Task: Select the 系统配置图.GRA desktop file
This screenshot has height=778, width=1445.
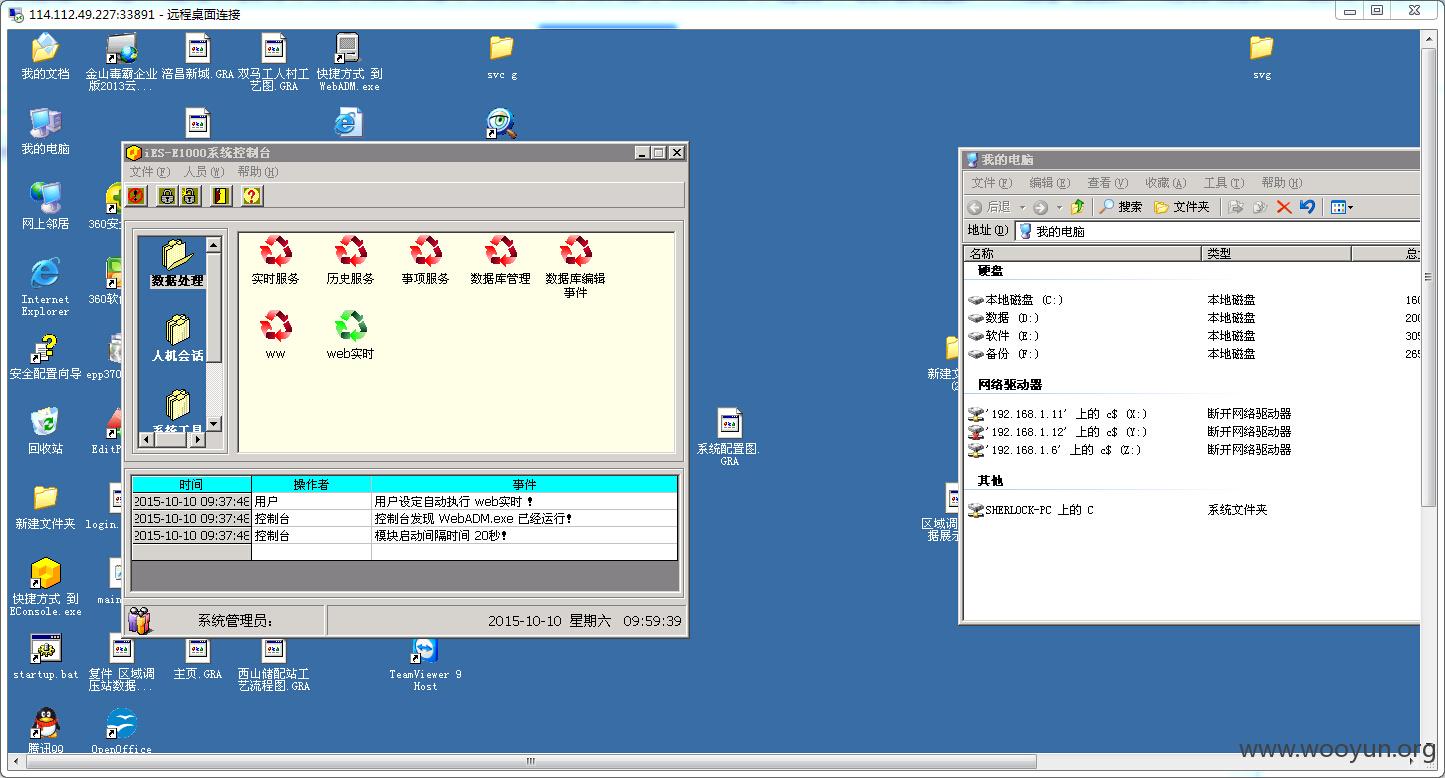Action: coord(729,437)
